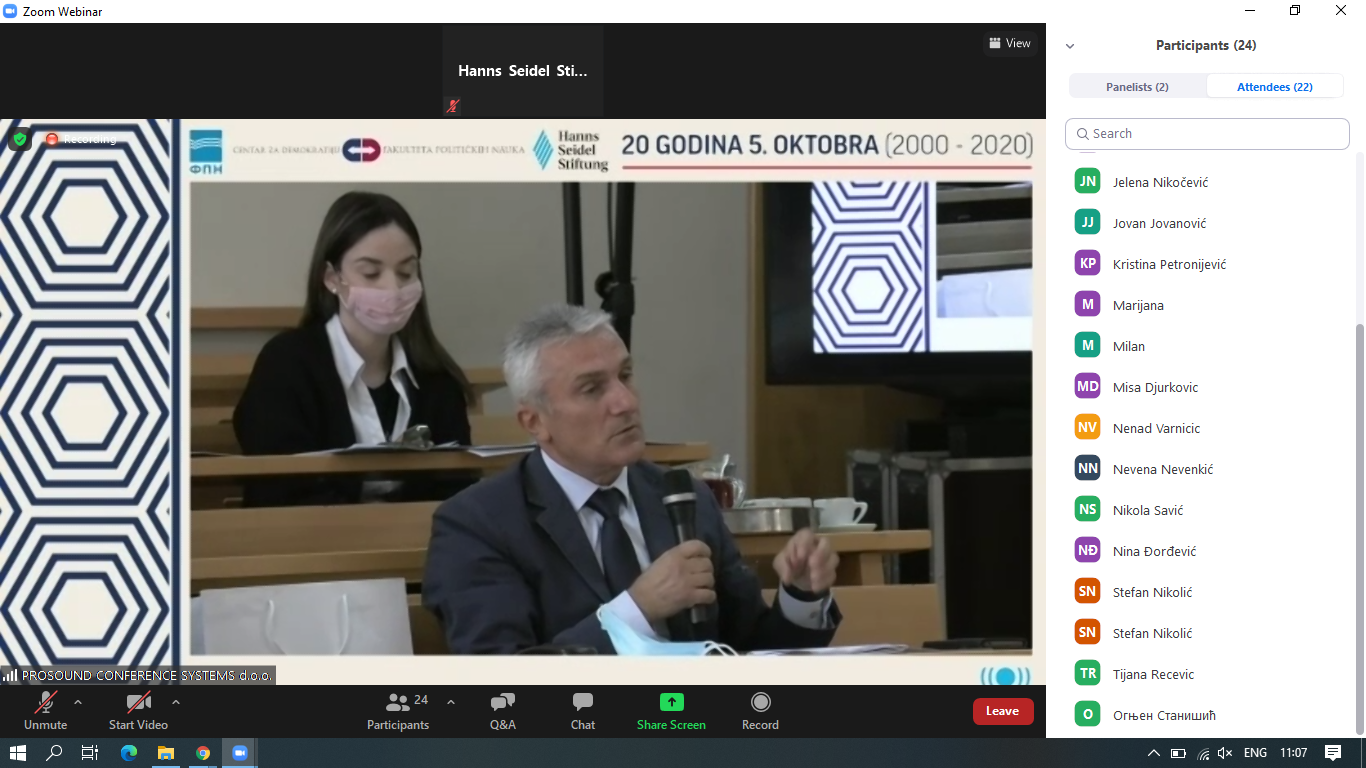Open the Windows notification center

1333,752
